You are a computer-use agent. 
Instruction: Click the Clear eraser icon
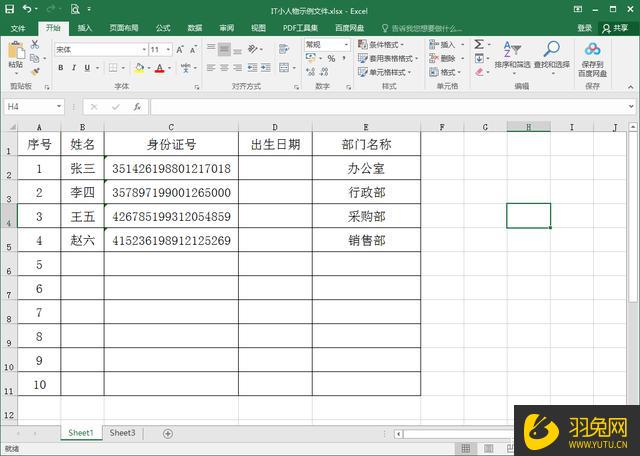tap(479, 72)
